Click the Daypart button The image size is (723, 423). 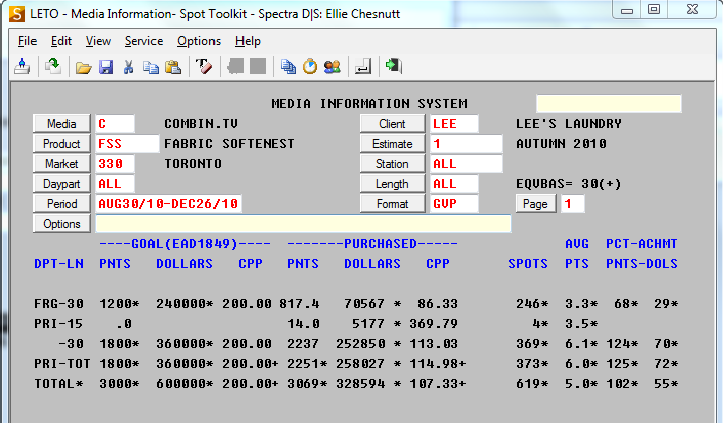[62, 184]
